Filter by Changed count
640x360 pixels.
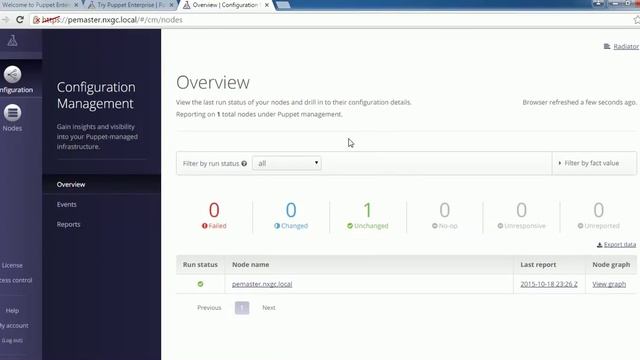[291, 215]
